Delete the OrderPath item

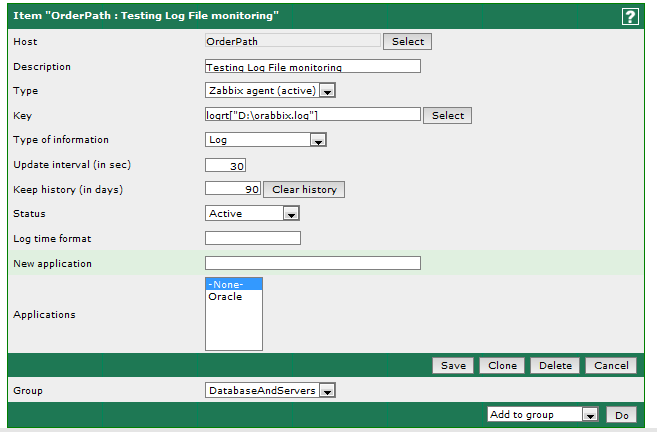pyautogui.click(x=555, y=365)
